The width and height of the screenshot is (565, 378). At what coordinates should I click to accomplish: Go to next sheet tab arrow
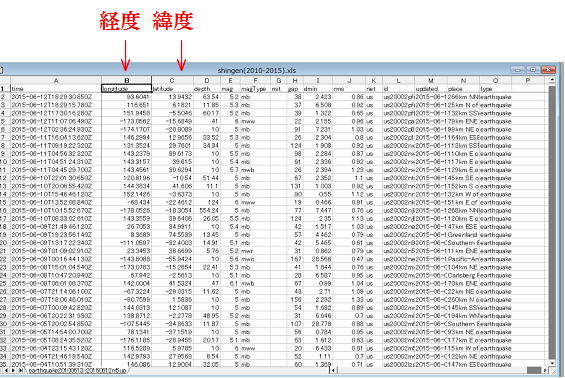[13, 370]
